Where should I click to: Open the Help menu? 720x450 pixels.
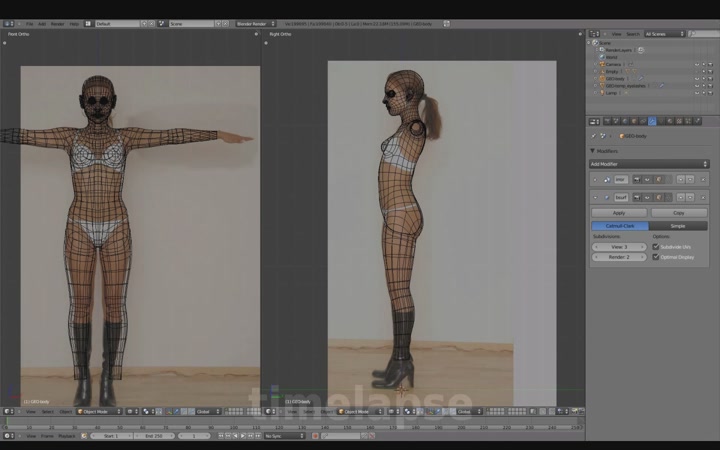pos(74,23)
